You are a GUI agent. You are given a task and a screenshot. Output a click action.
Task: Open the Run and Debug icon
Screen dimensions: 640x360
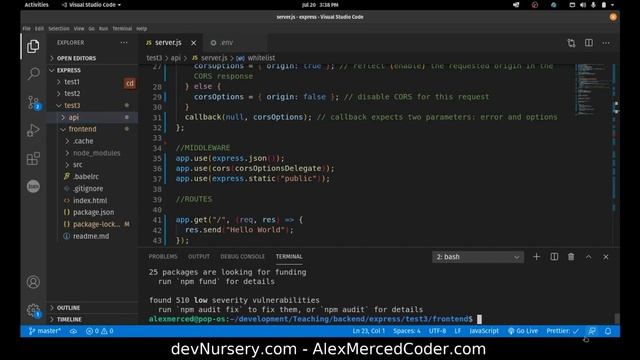(33, 130)
